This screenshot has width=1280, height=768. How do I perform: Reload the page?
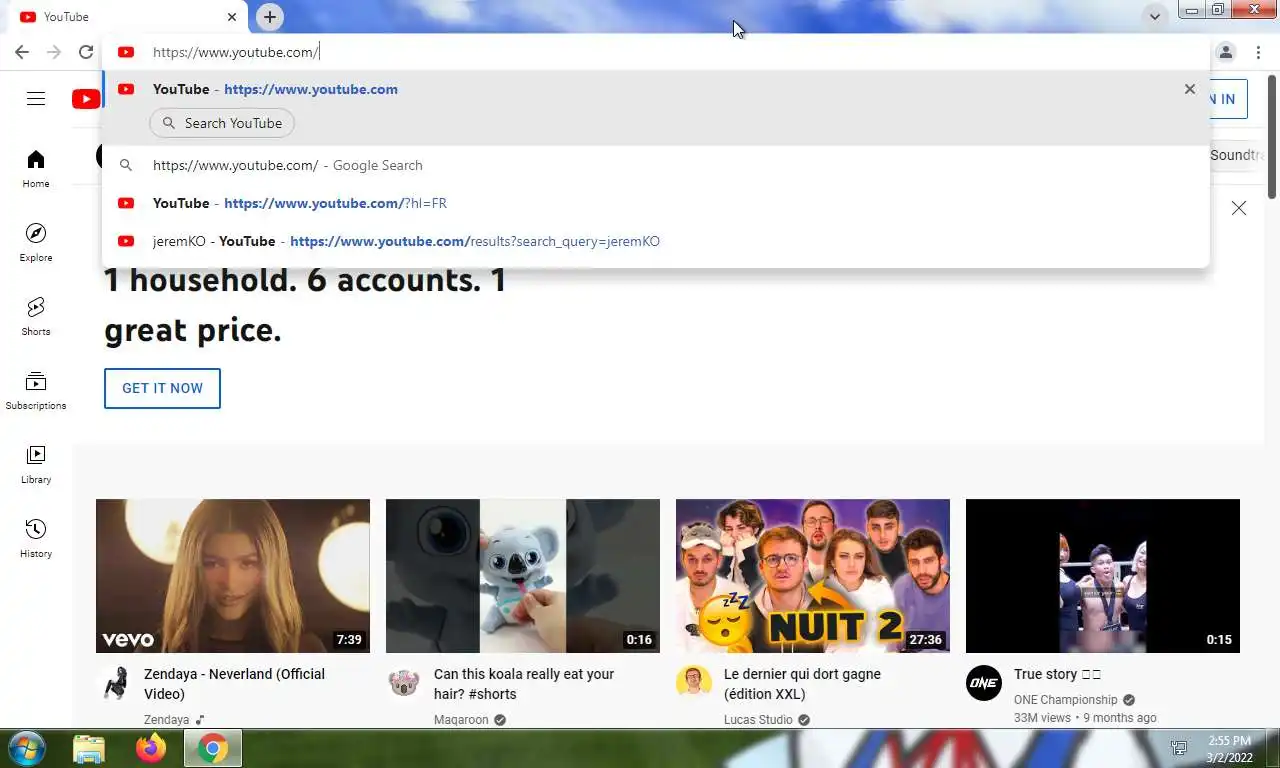pos(86,52)
